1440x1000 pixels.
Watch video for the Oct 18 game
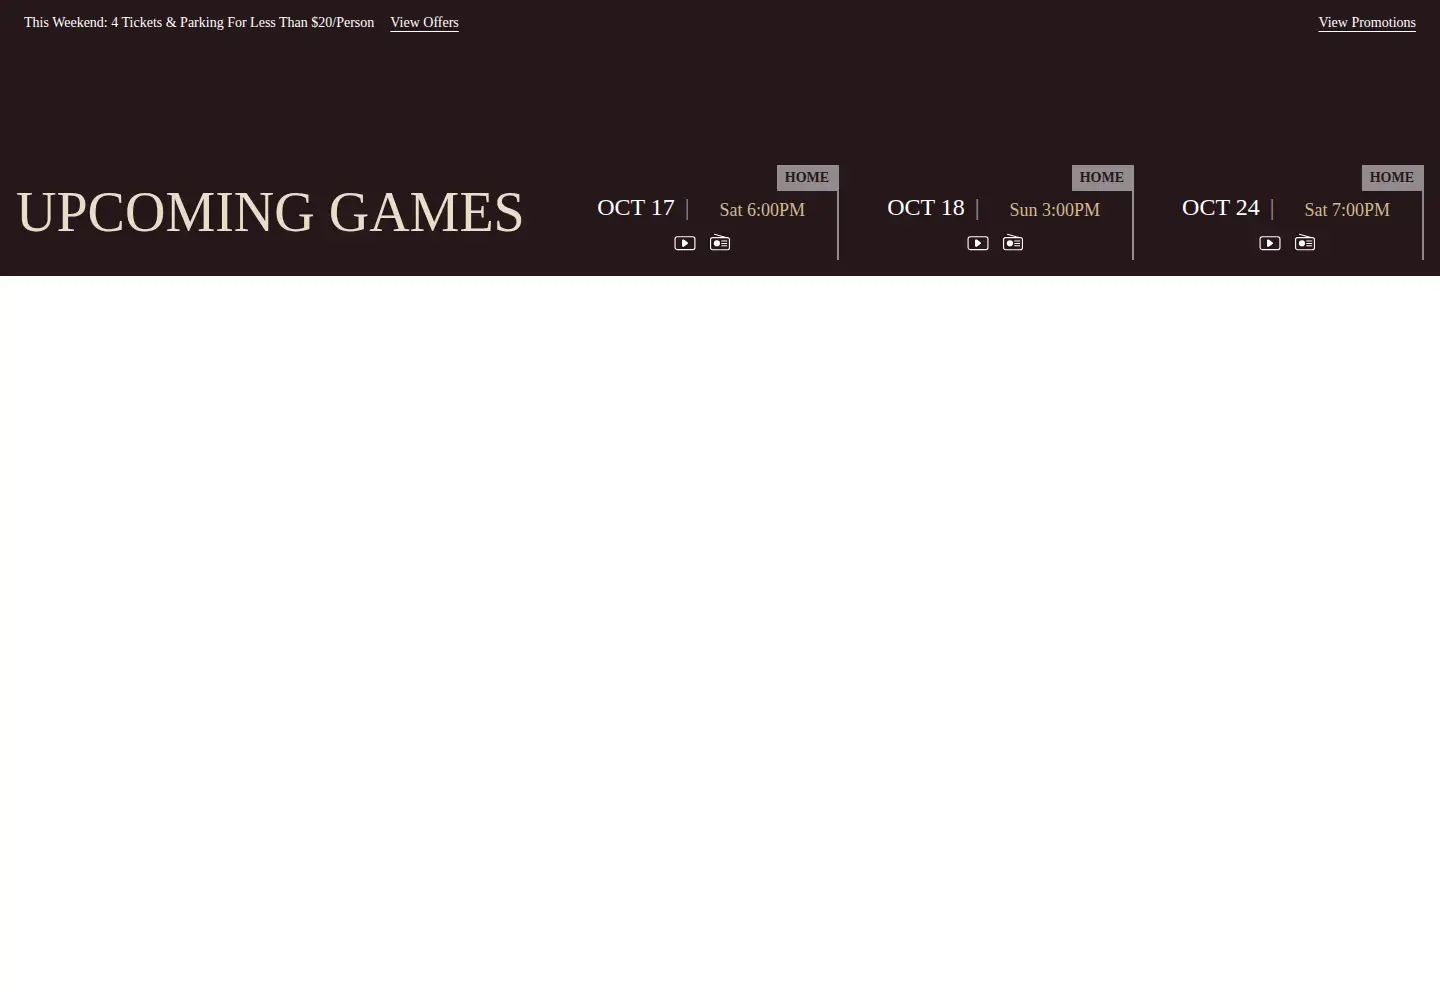pos(978,243)
